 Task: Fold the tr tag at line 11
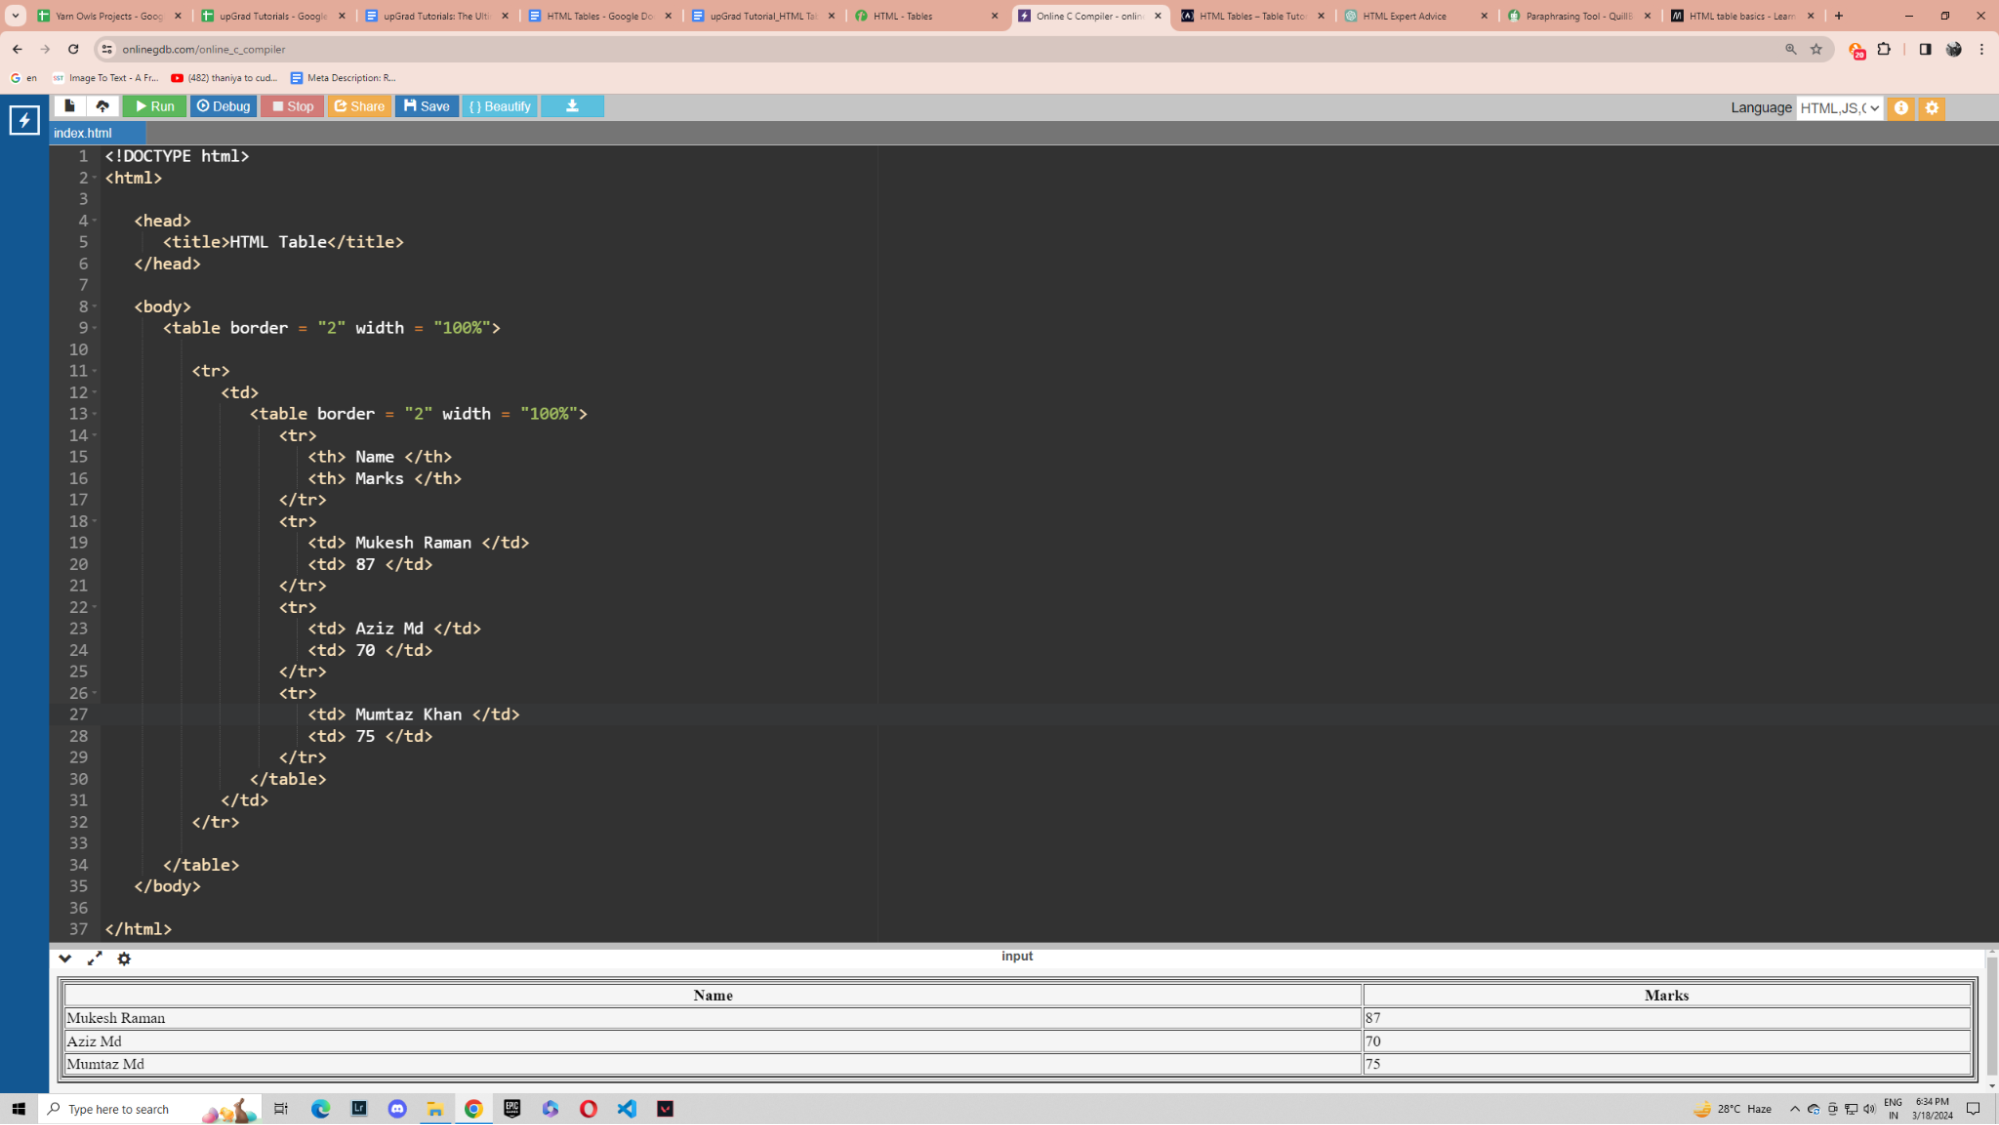(x=95, y=371)
